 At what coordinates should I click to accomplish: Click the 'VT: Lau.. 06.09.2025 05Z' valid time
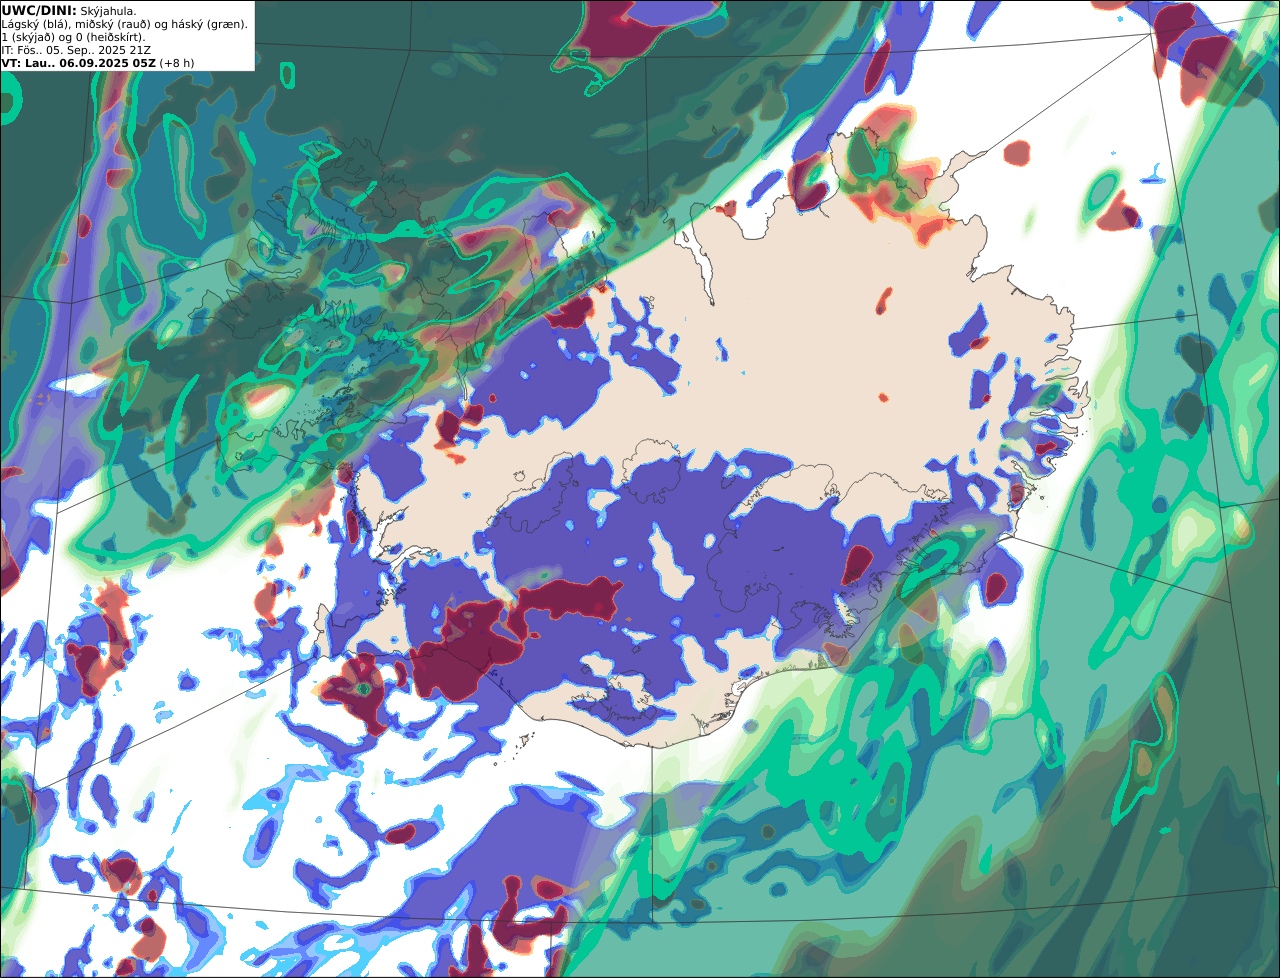(79, 63)
